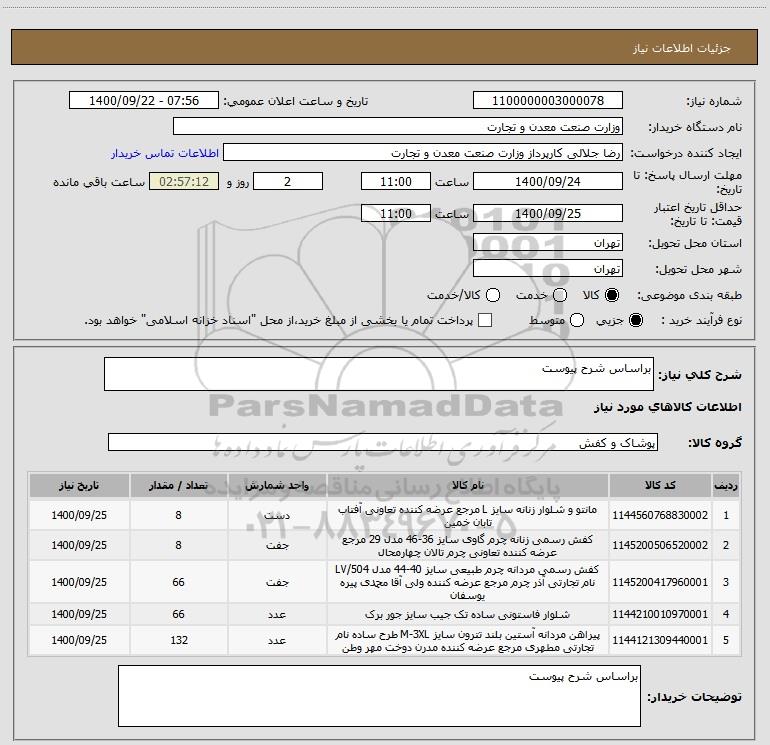Select the خدمت radio button
Screen dimensions: 770x745
[x=560, y=295]
